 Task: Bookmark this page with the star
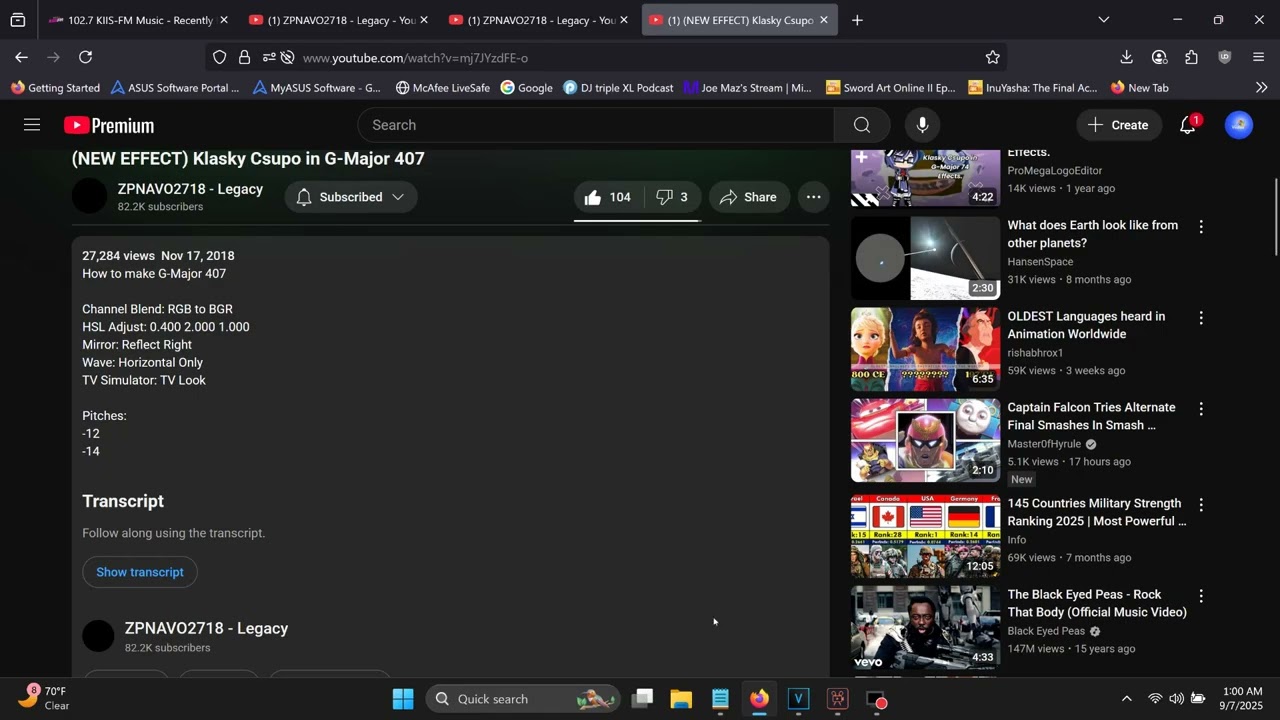tap(992, 58)
